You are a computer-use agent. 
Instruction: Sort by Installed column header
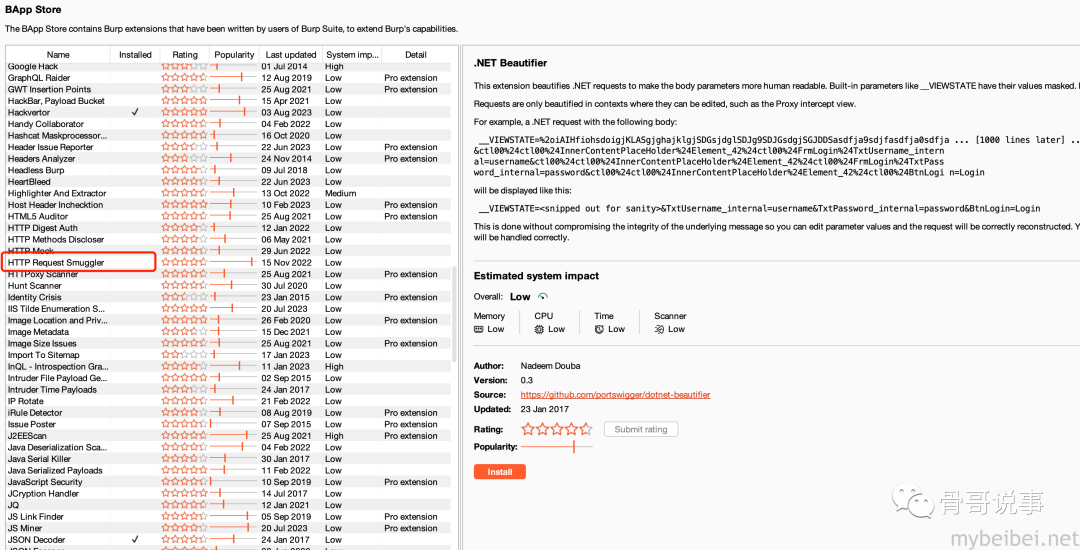click(135, 54)
